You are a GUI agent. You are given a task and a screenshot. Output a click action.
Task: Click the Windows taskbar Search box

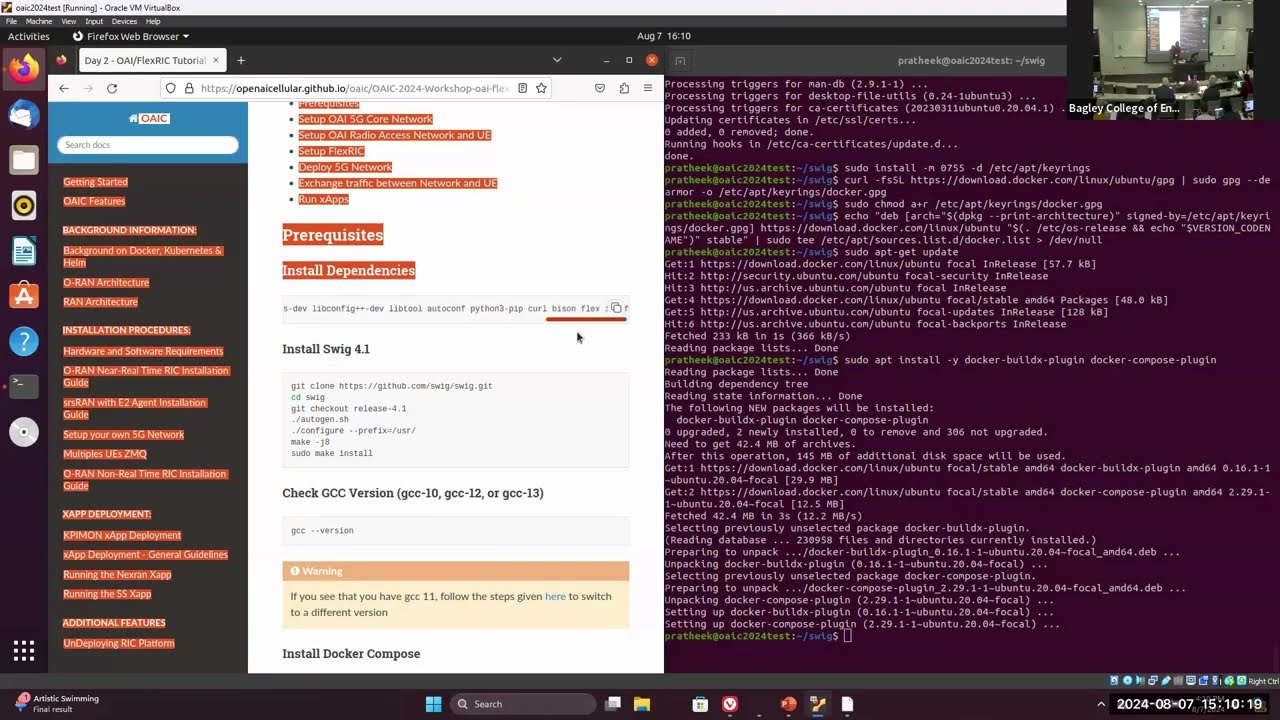[523, 704]
